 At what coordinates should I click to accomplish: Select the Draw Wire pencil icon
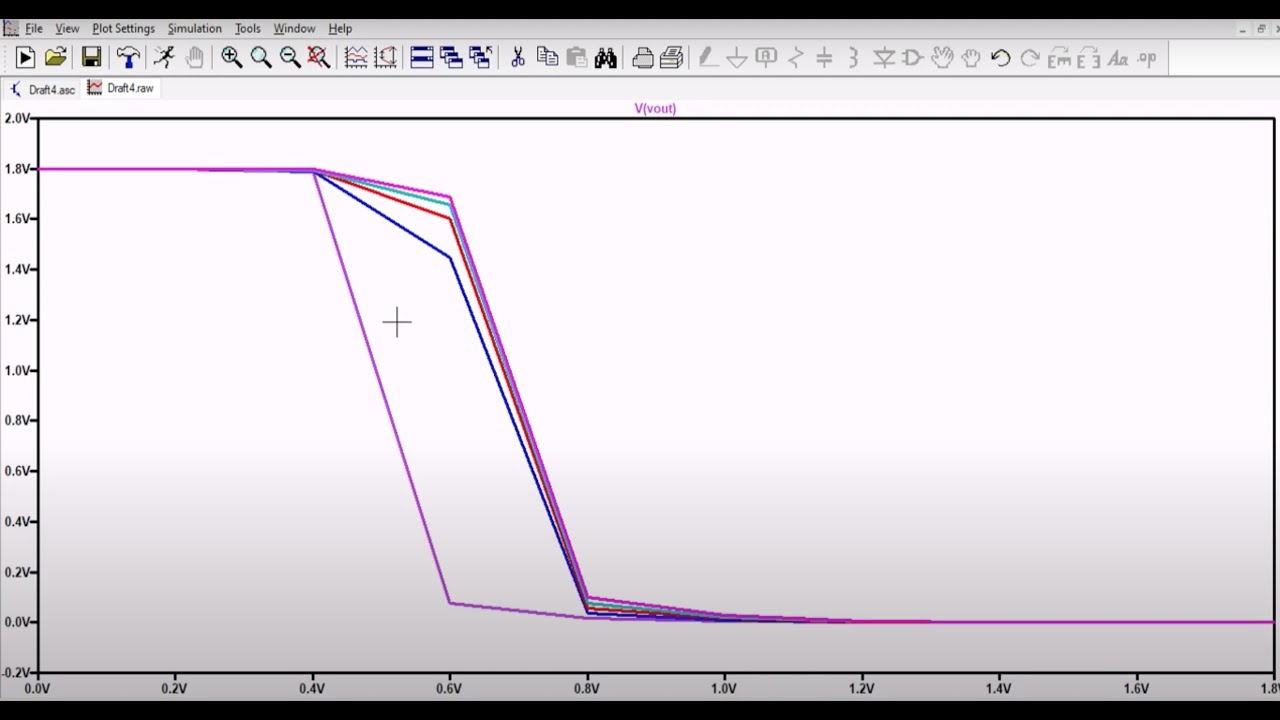click(x=708, y=58)
